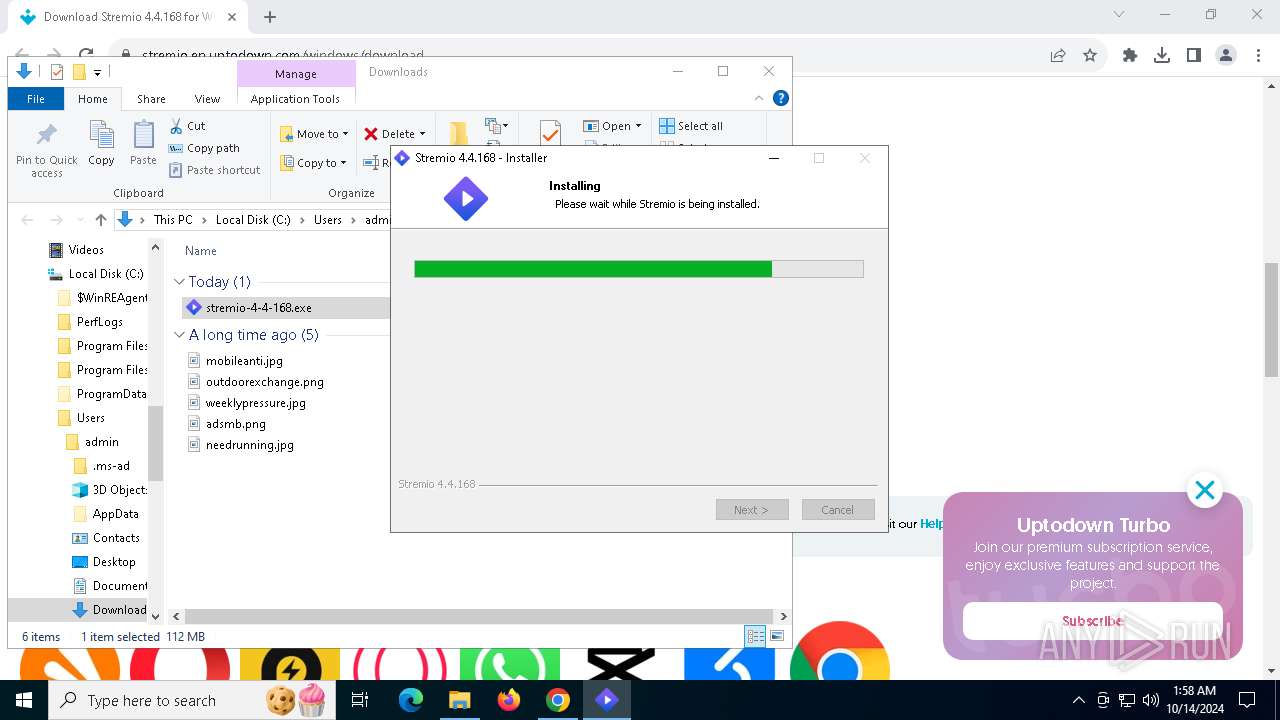Select 3D Objects in tree
1280x720 pixels.
(x=119, y=490)
